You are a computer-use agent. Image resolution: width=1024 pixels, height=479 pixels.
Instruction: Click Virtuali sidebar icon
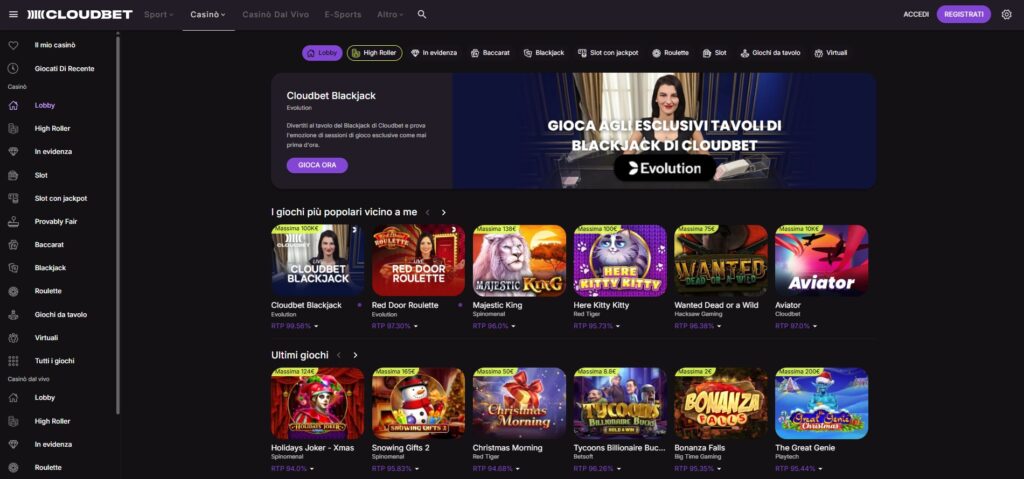point(13,338)
